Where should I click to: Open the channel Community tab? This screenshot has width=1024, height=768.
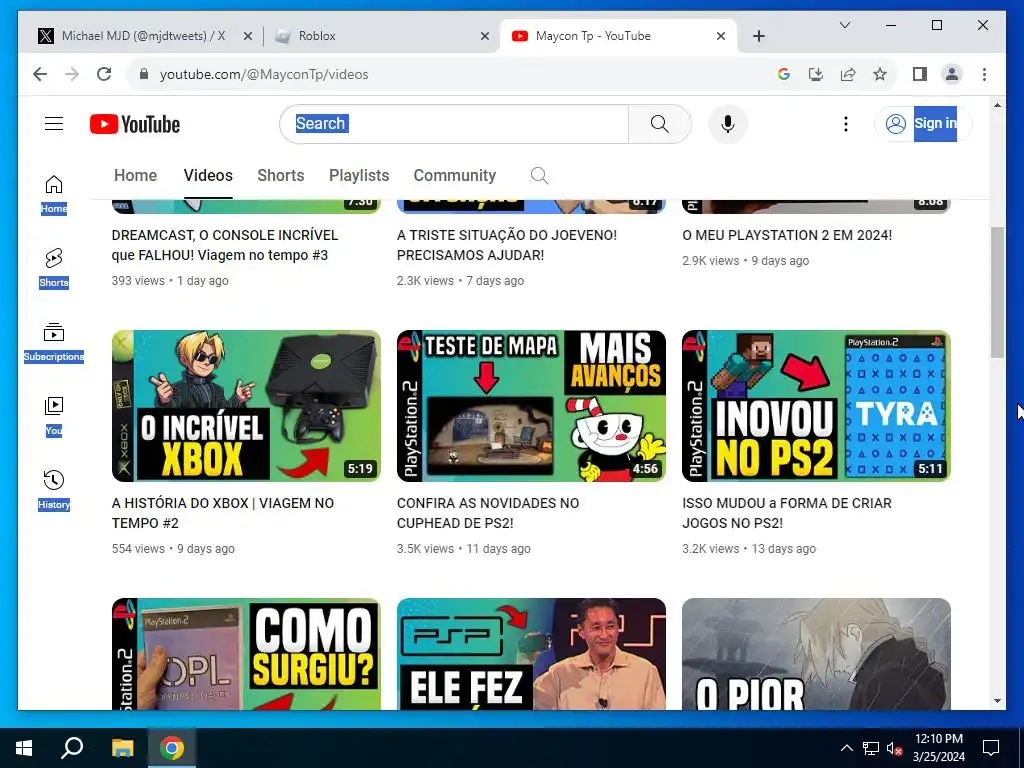click(455, 175)
